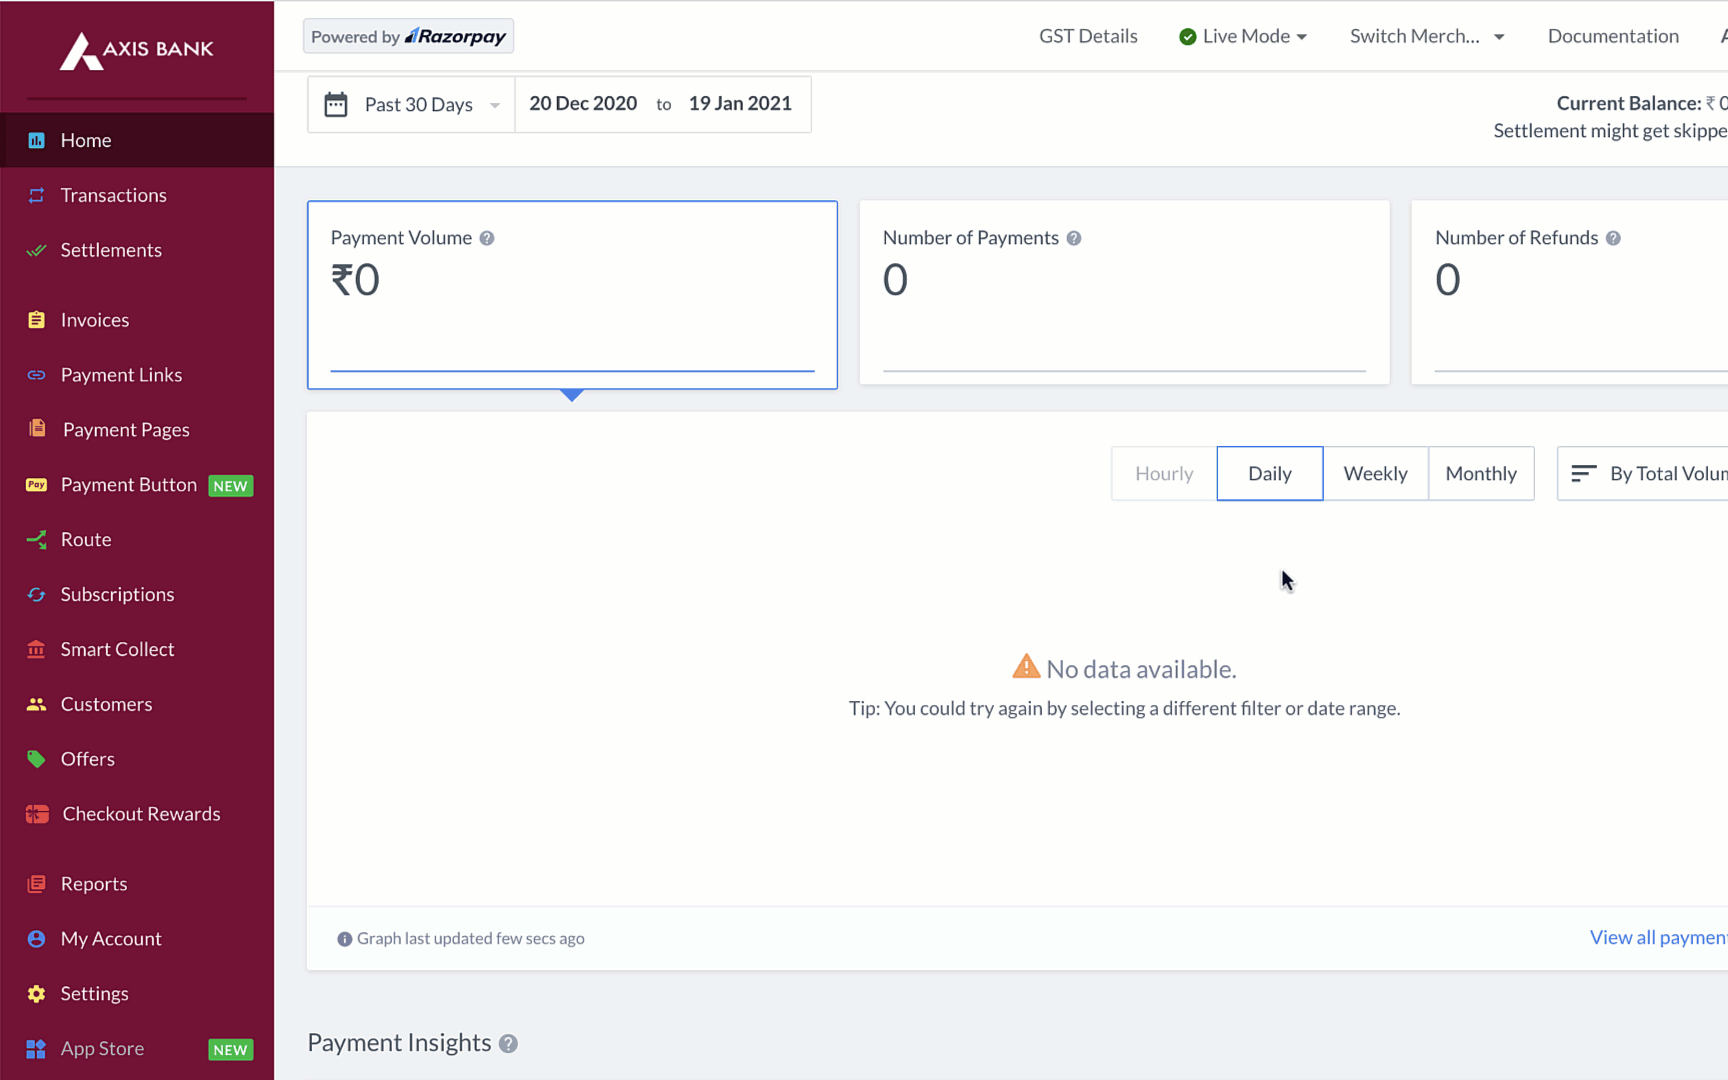This screenshot has width=1728, height=1080.
Task: Open the Documentation link
Action: (x=1612, y=36)
